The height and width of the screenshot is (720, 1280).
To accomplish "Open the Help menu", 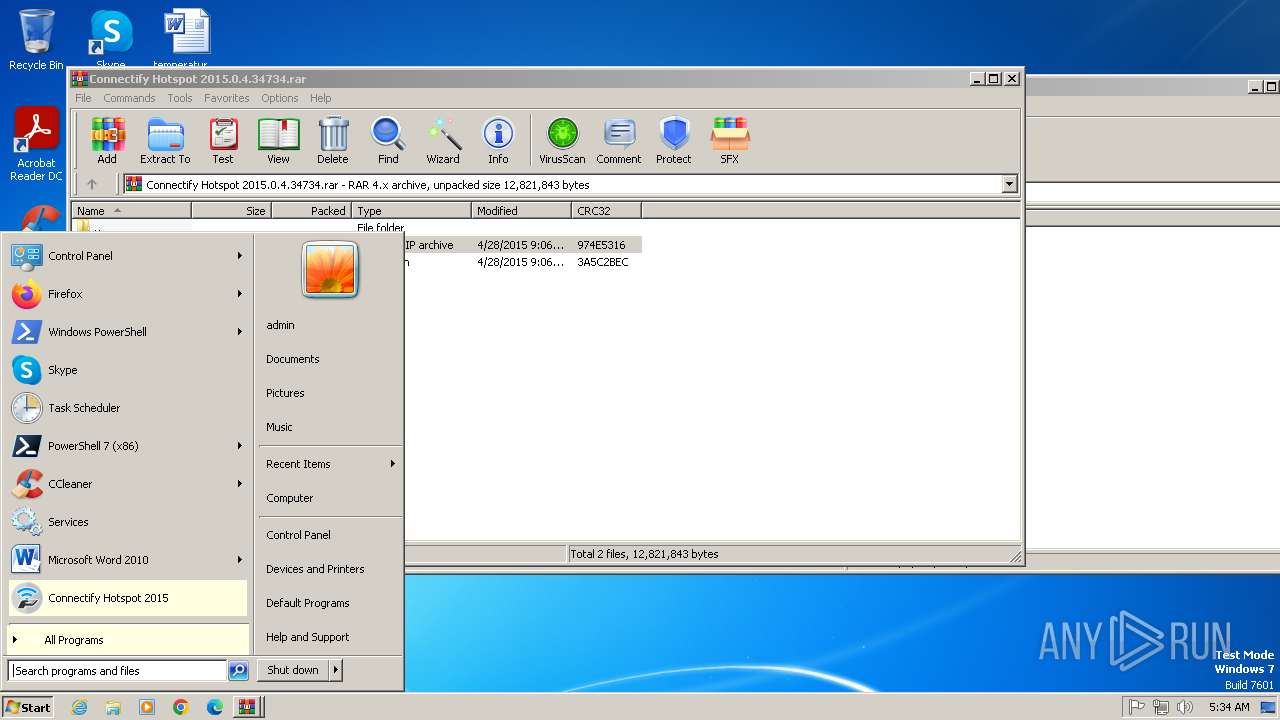I will click(x=321, y=98).
